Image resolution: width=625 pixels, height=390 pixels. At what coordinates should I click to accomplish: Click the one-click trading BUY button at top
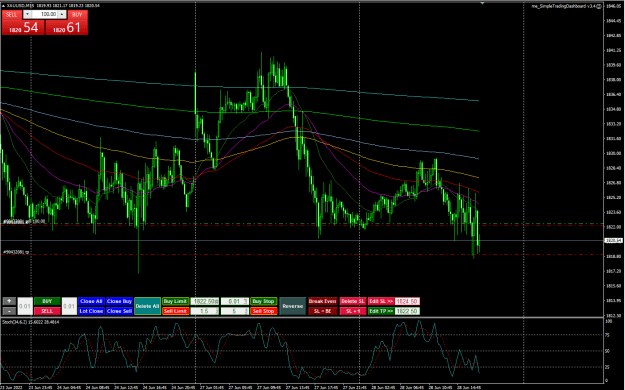coord(77,14)
